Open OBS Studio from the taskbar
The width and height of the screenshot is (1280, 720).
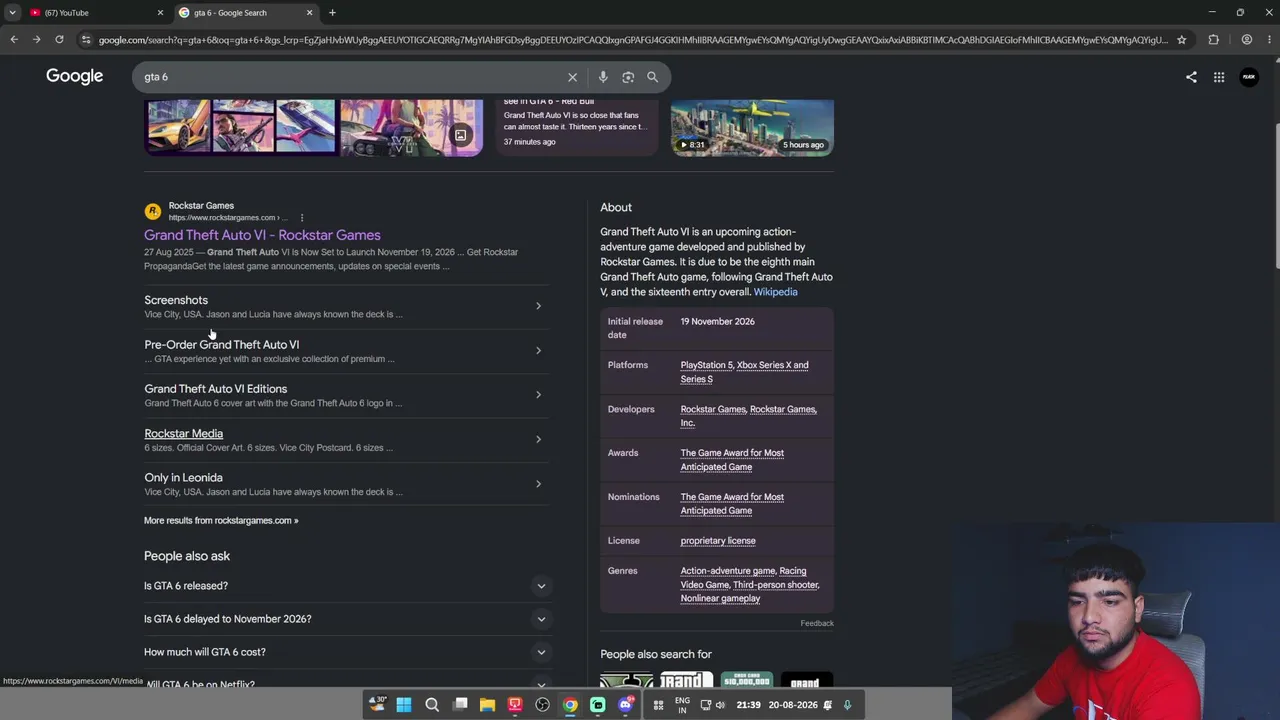click(542, 705)
